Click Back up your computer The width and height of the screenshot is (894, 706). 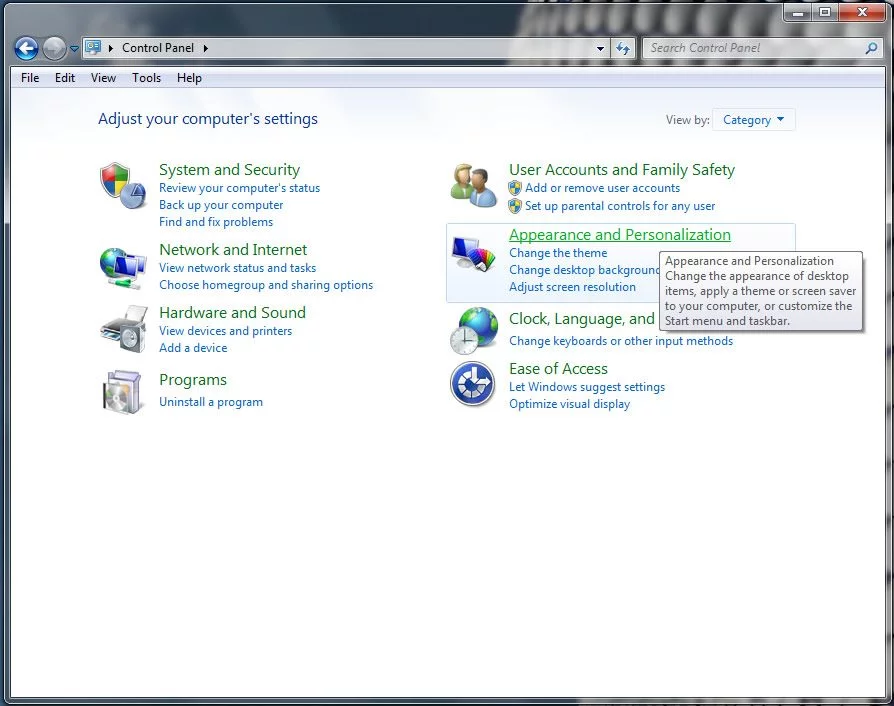pos(221,205)
